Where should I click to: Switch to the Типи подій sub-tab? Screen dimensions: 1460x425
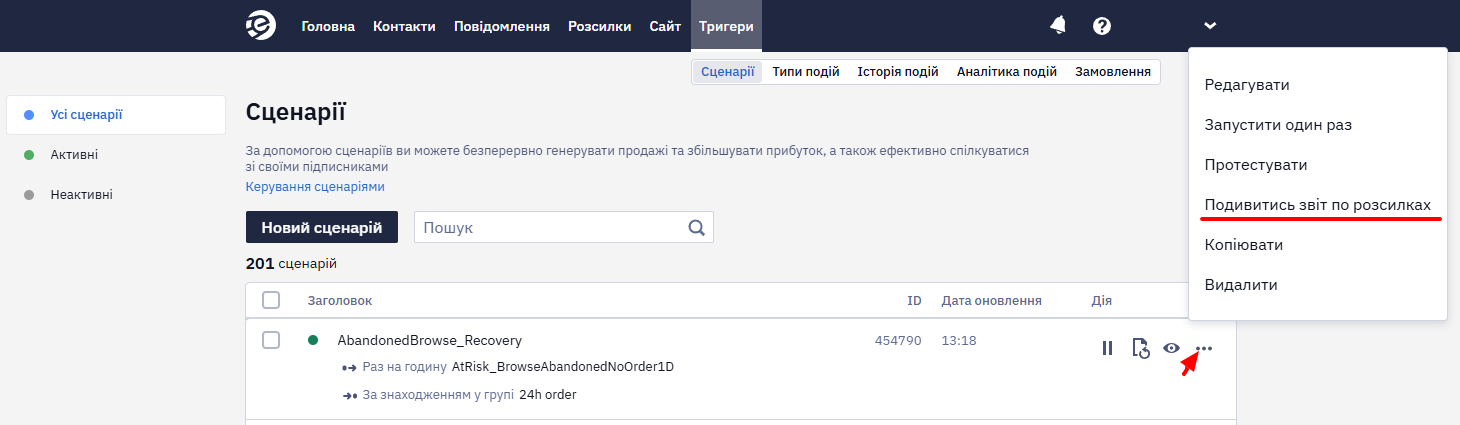click(806, 71)
